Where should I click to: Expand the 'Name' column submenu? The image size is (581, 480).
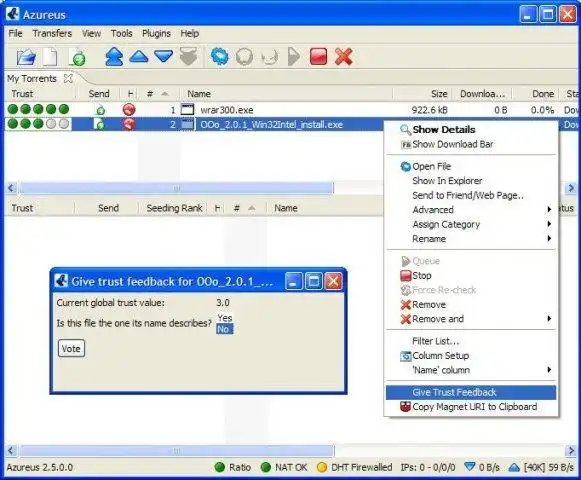coord(471,370)
